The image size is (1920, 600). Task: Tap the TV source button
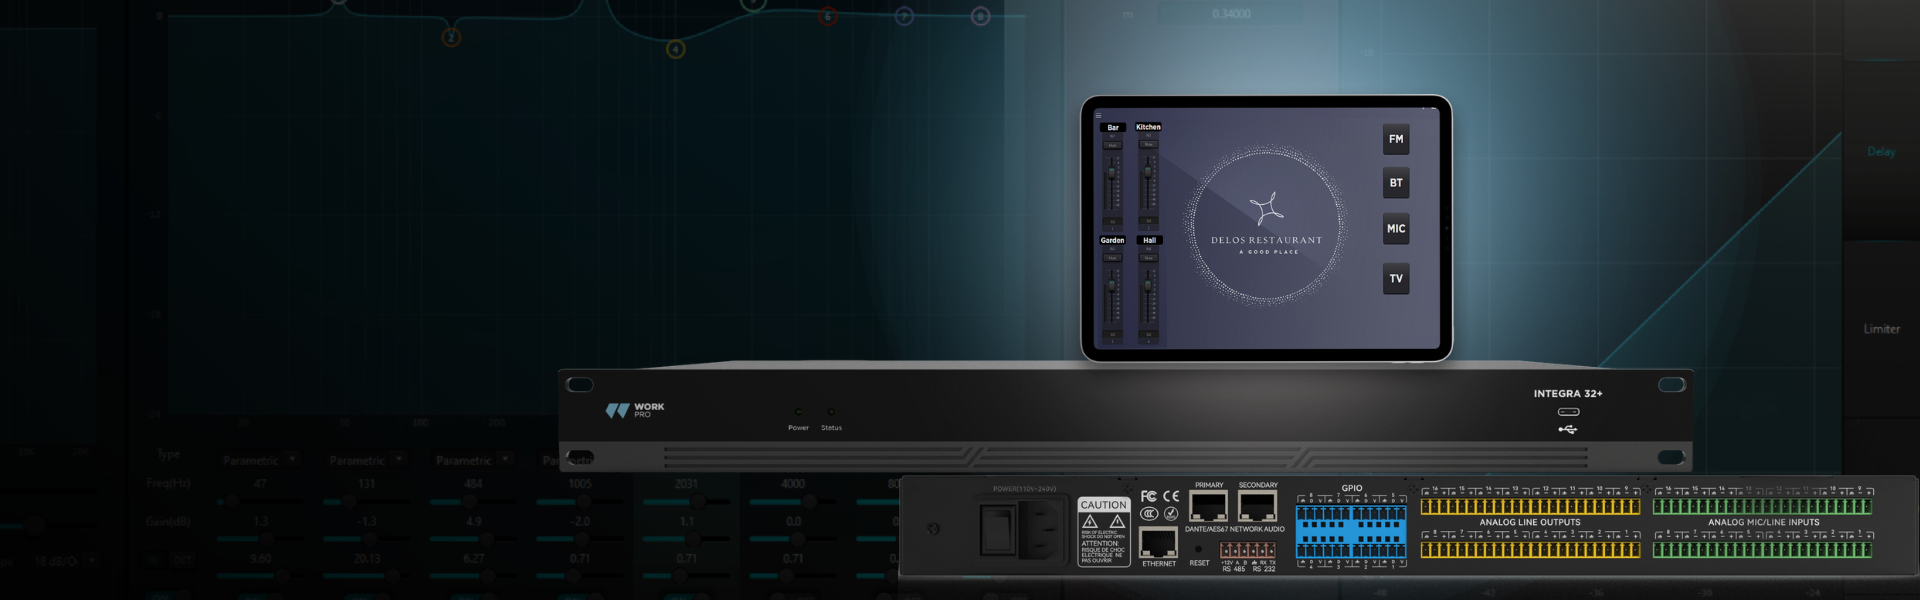pos(1396,279)
